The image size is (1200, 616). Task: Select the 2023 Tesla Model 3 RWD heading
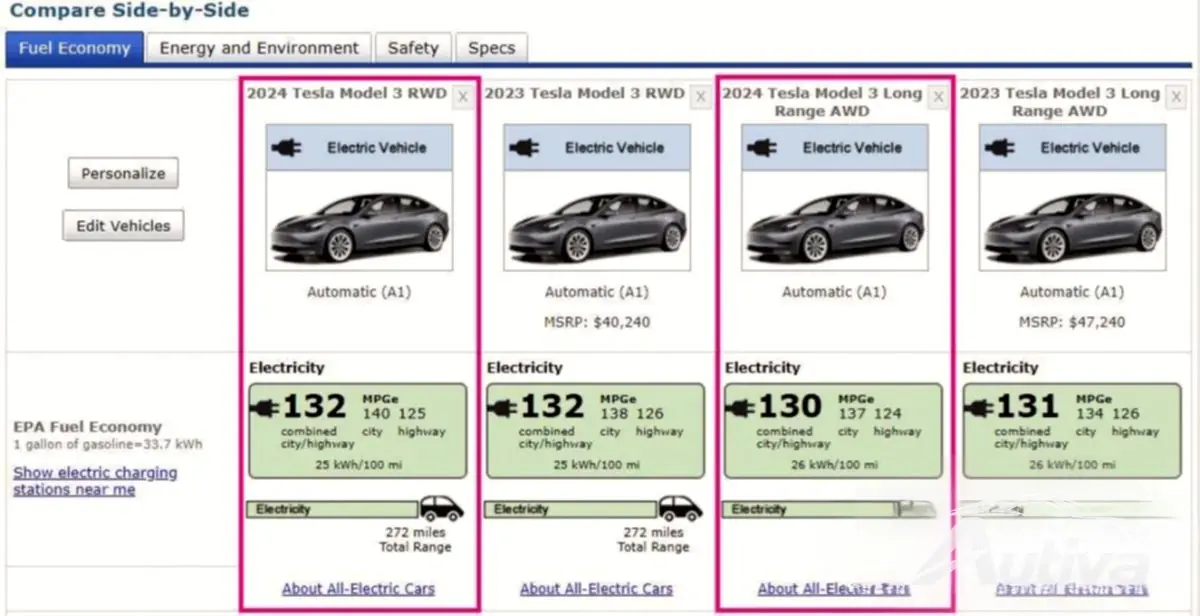(x=585, y=93)
